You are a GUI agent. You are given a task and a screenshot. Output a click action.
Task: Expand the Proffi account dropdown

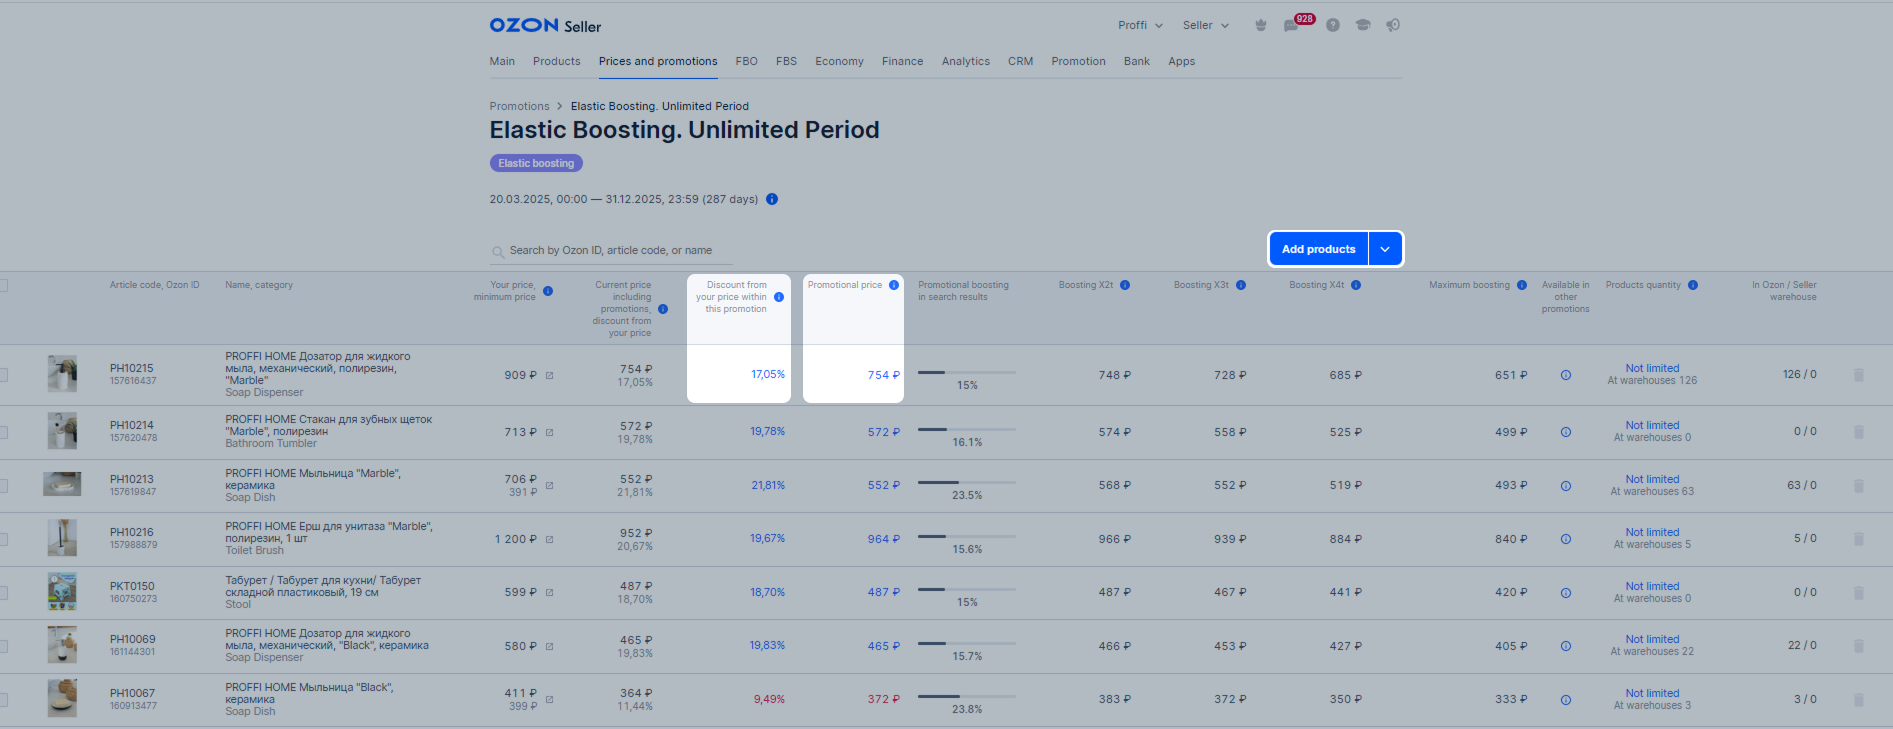[1140, 25]
